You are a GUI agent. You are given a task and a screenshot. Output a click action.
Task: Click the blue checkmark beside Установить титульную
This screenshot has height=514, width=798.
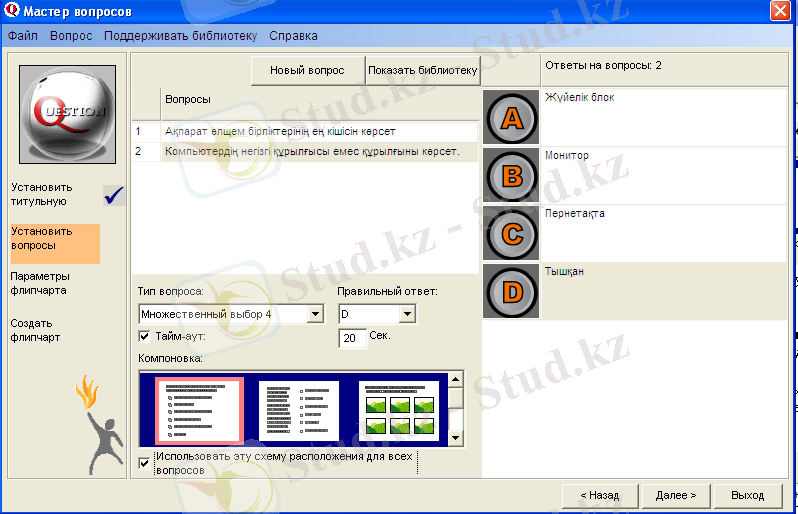114,195
